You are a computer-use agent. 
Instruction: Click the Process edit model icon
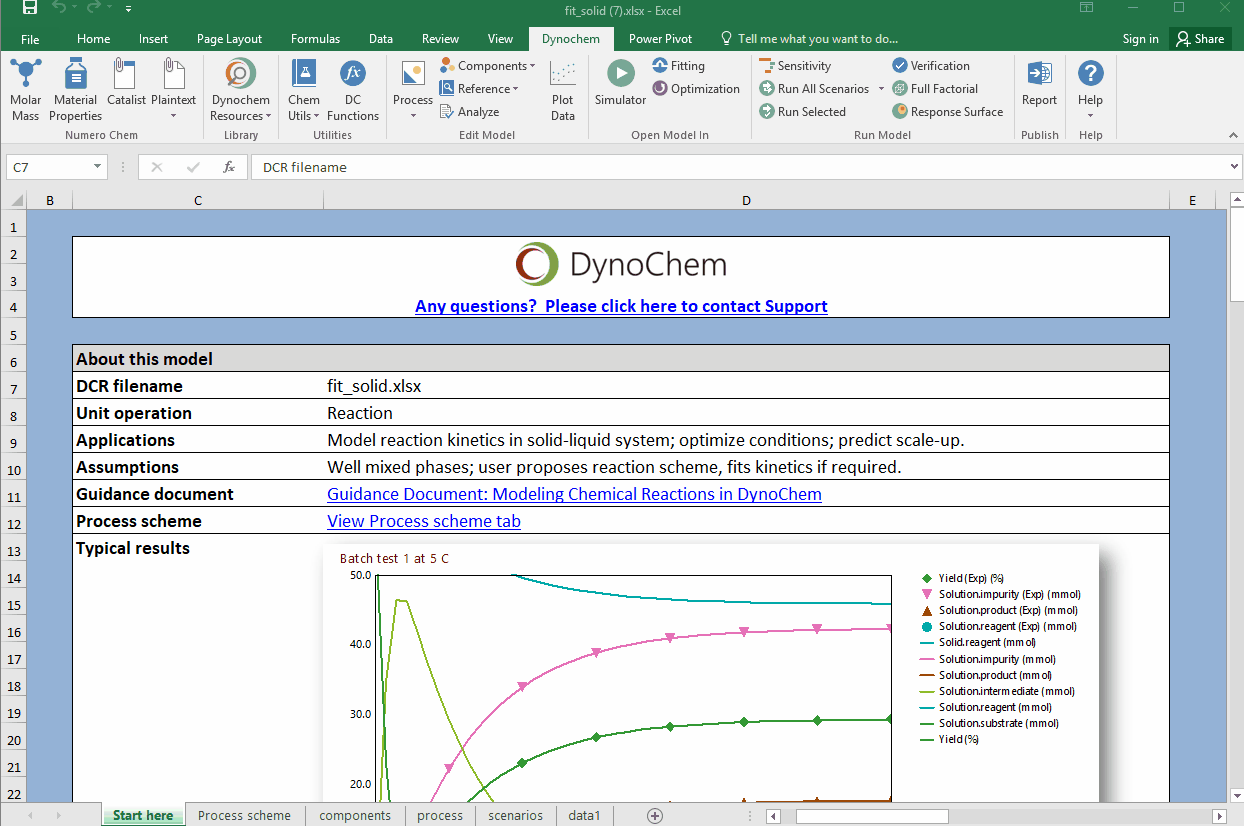pos(413,90)
